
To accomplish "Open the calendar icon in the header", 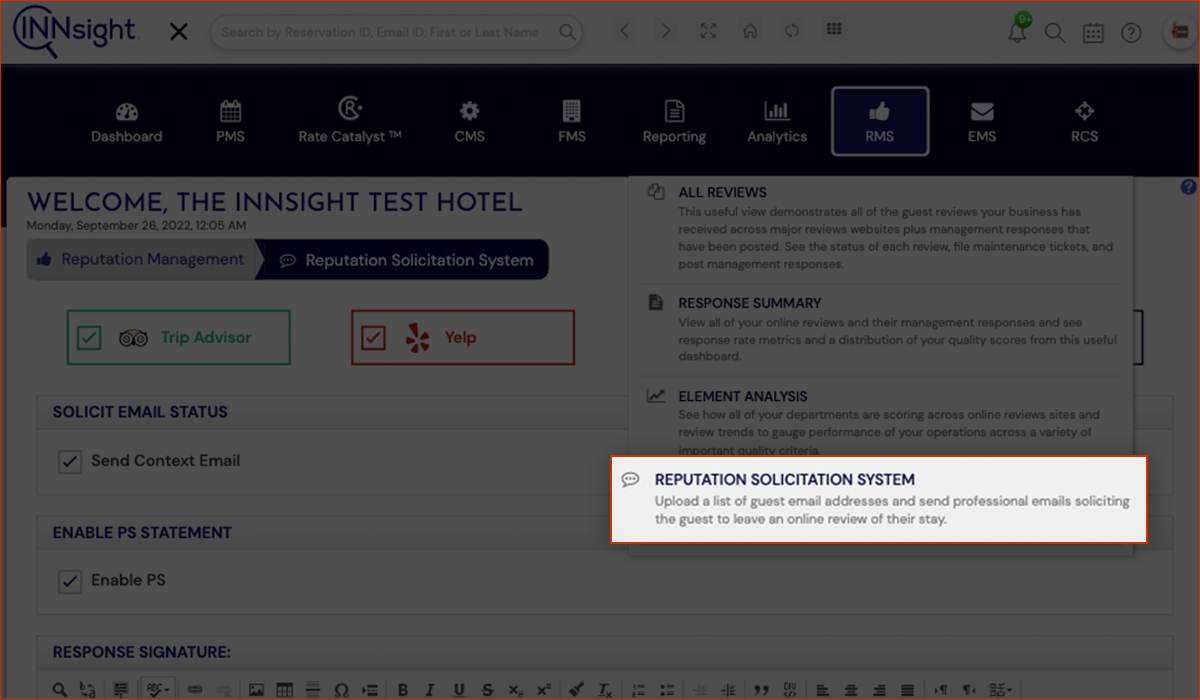I will point(1093,33).
